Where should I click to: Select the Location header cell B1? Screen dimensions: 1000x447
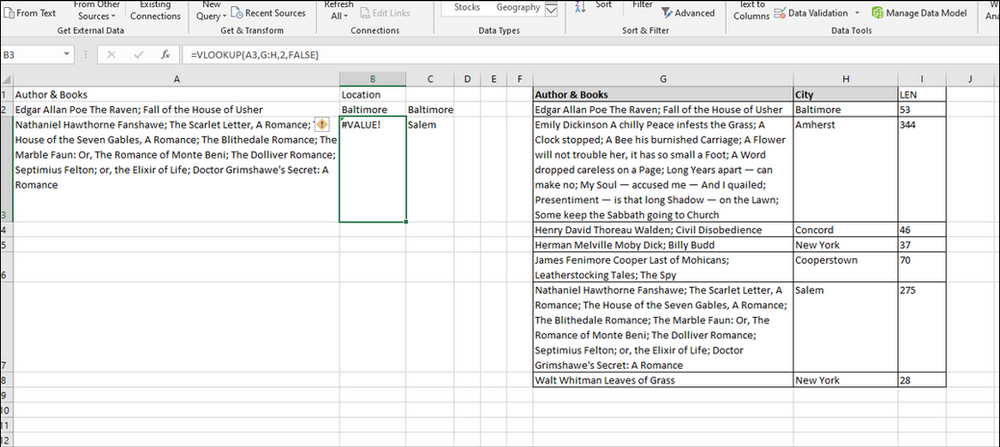click(372, 94)
